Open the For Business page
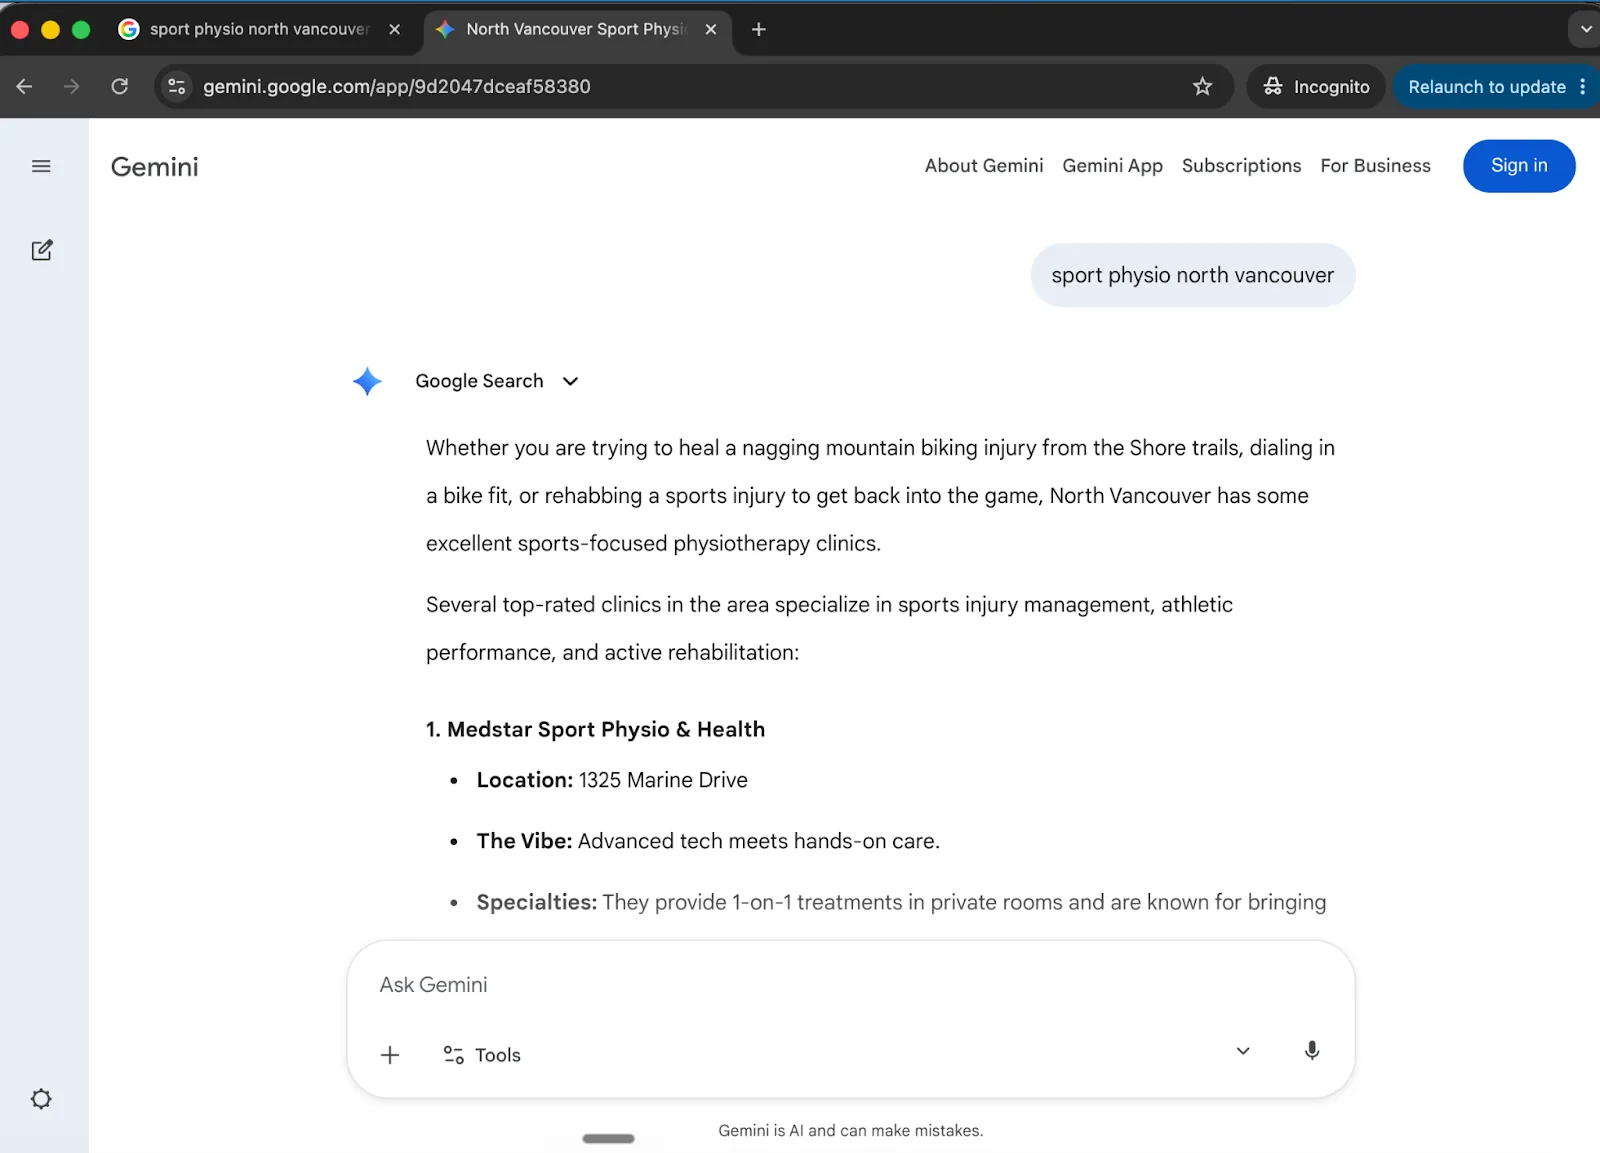Screen dimensions: 1600x1153 point(1375,166)
